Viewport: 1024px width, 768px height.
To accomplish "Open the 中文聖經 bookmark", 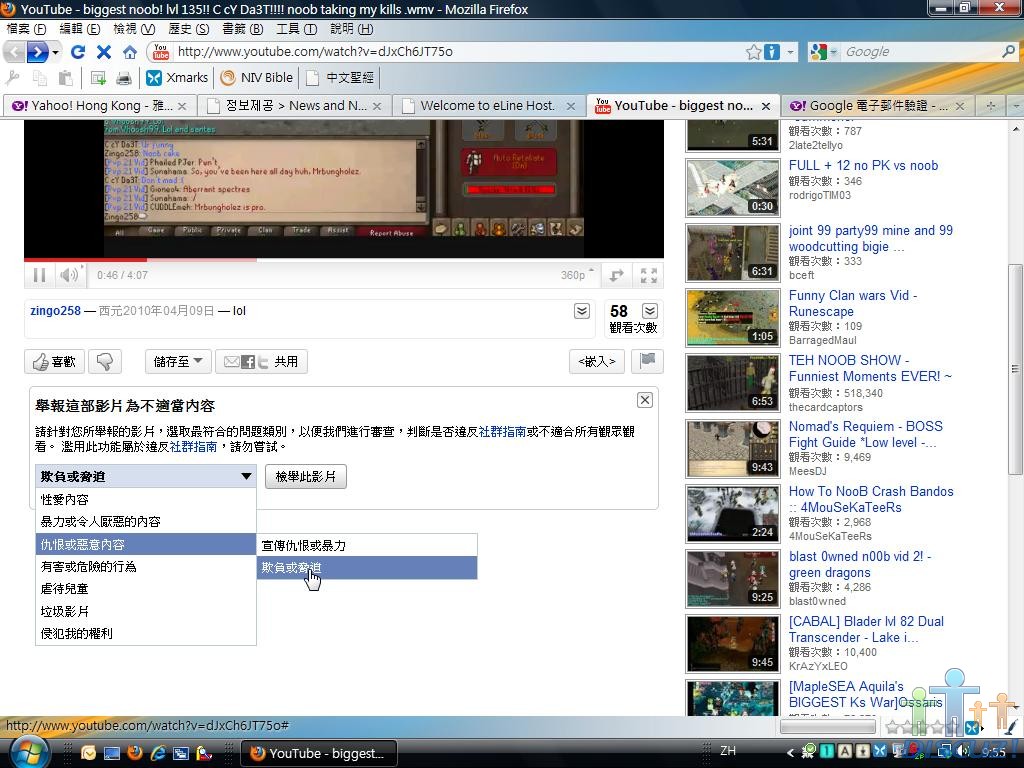I will tap(341, 78).
